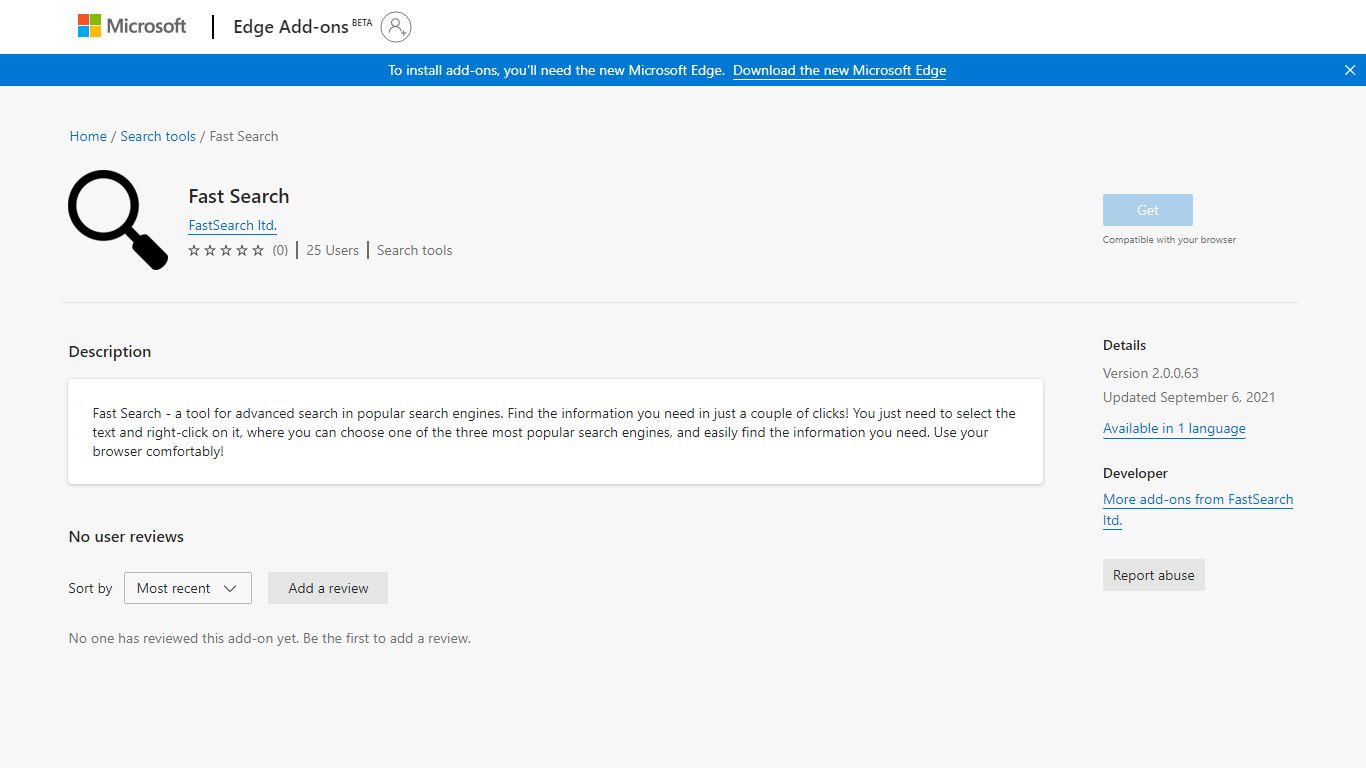Screen dimensions: 1366x768
Task: Go to Home breadcrumb
Action: click(88, 136)
